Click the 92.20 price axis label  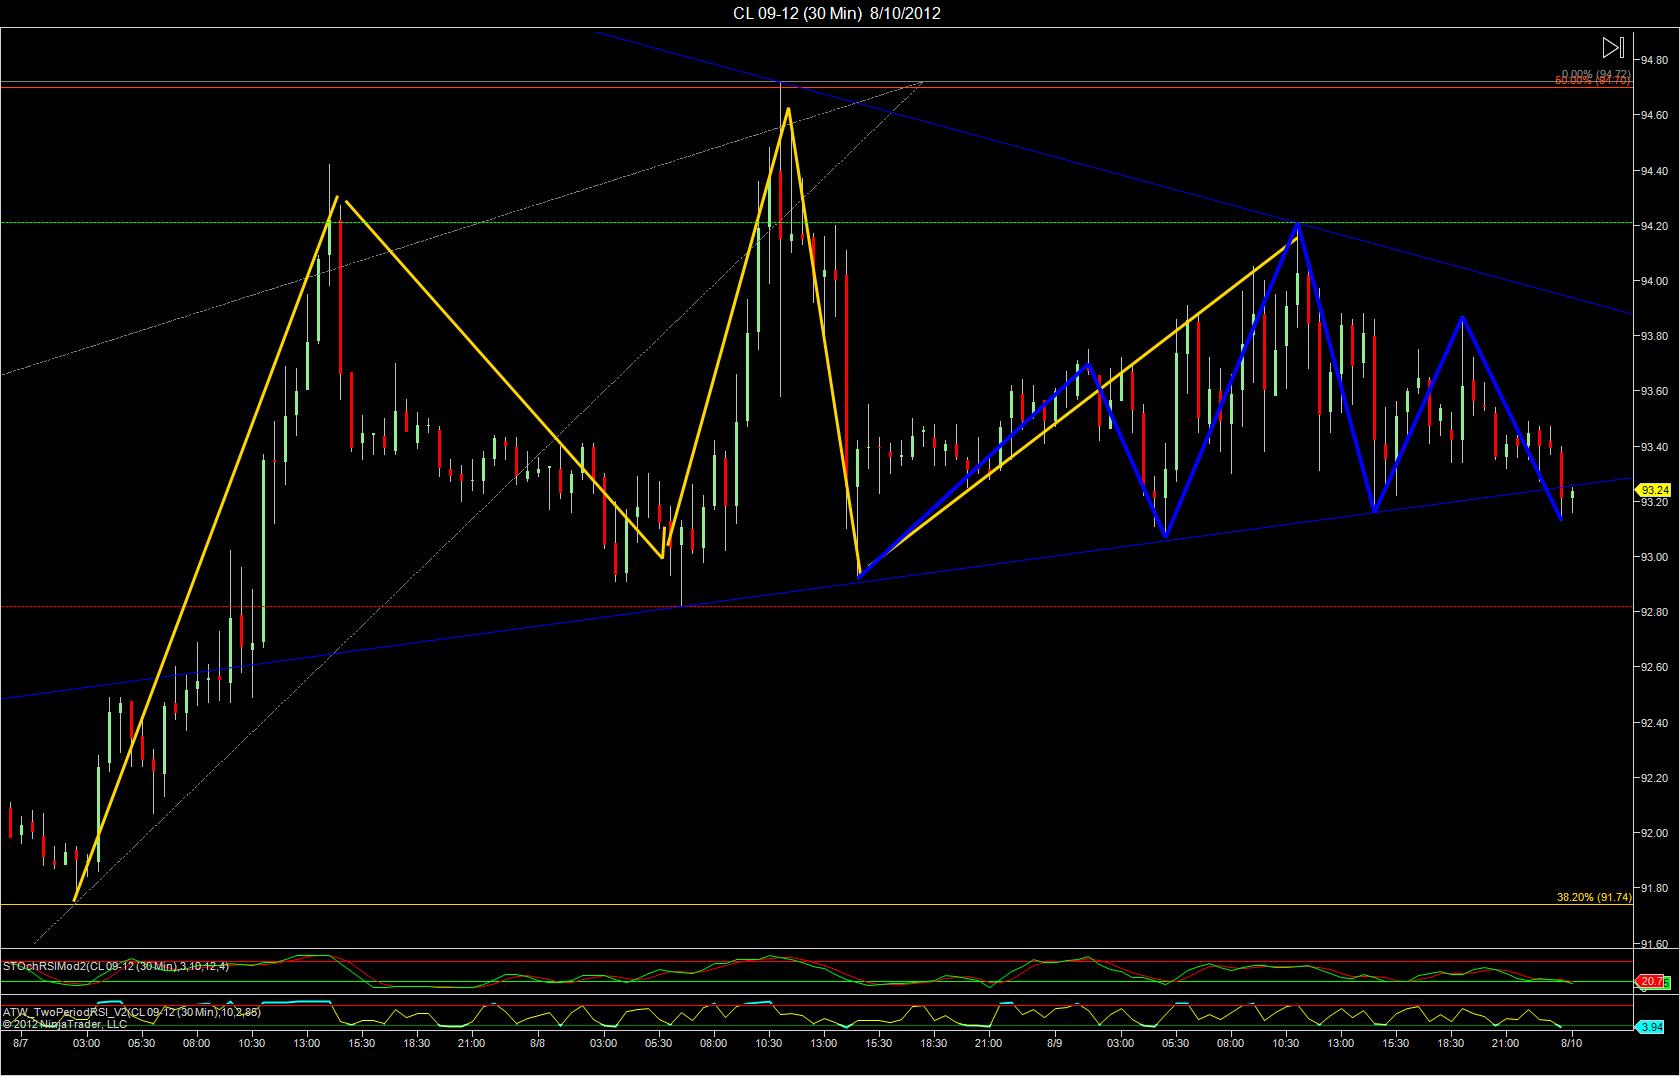pyautogui.click(x=1654, y=778)
